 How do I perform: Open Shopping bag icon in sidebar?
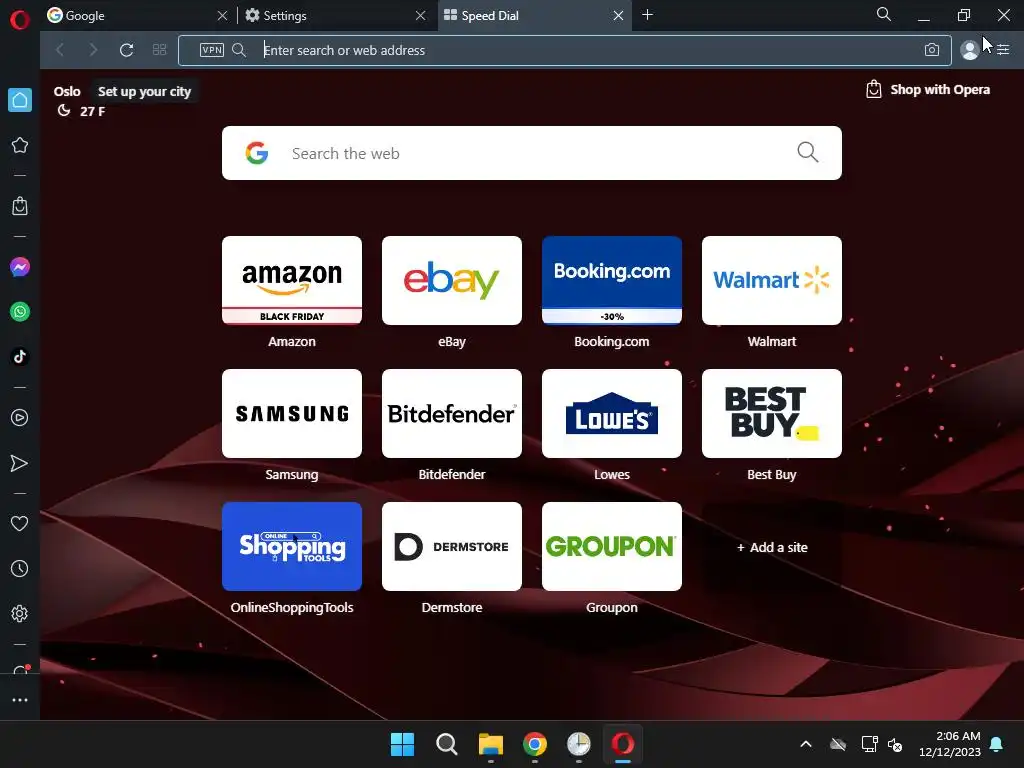pos(20,206)
